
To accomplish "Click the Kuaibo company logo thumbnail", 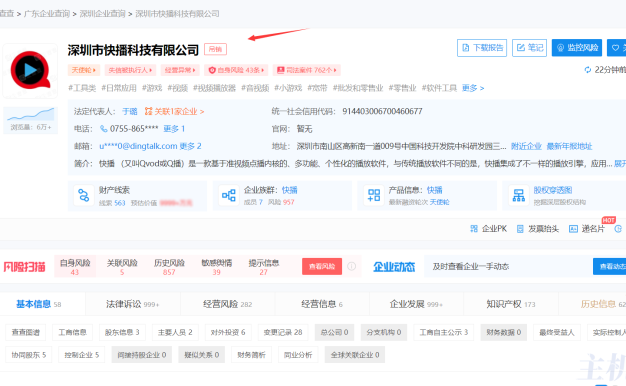I will 30,71.
